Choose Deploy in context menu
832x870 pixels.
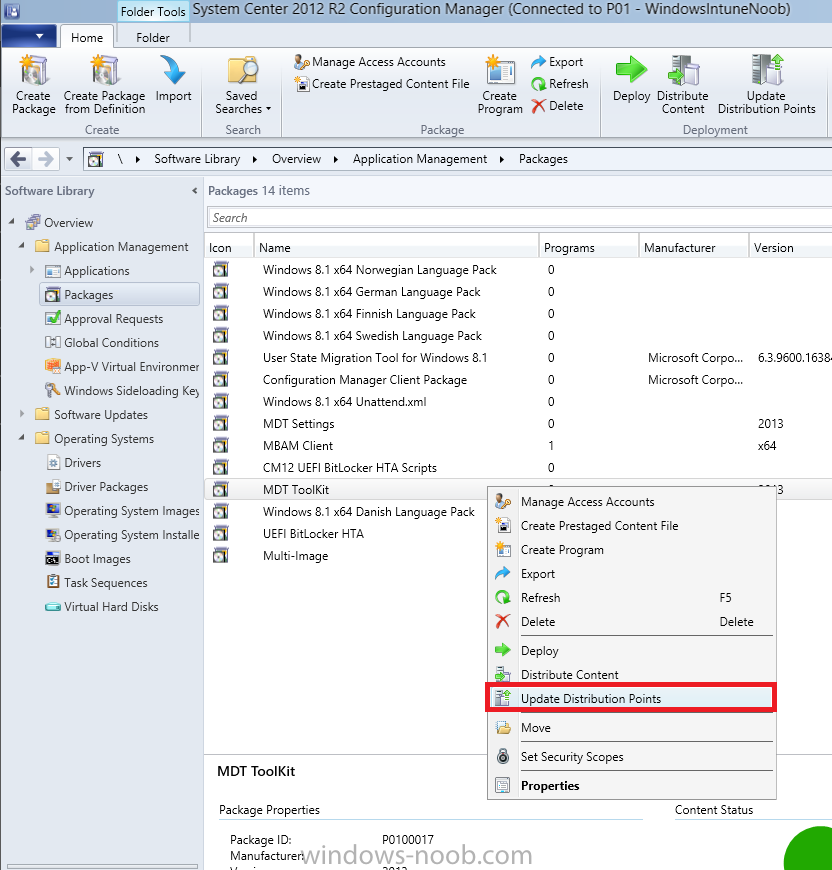pos(631,650)
